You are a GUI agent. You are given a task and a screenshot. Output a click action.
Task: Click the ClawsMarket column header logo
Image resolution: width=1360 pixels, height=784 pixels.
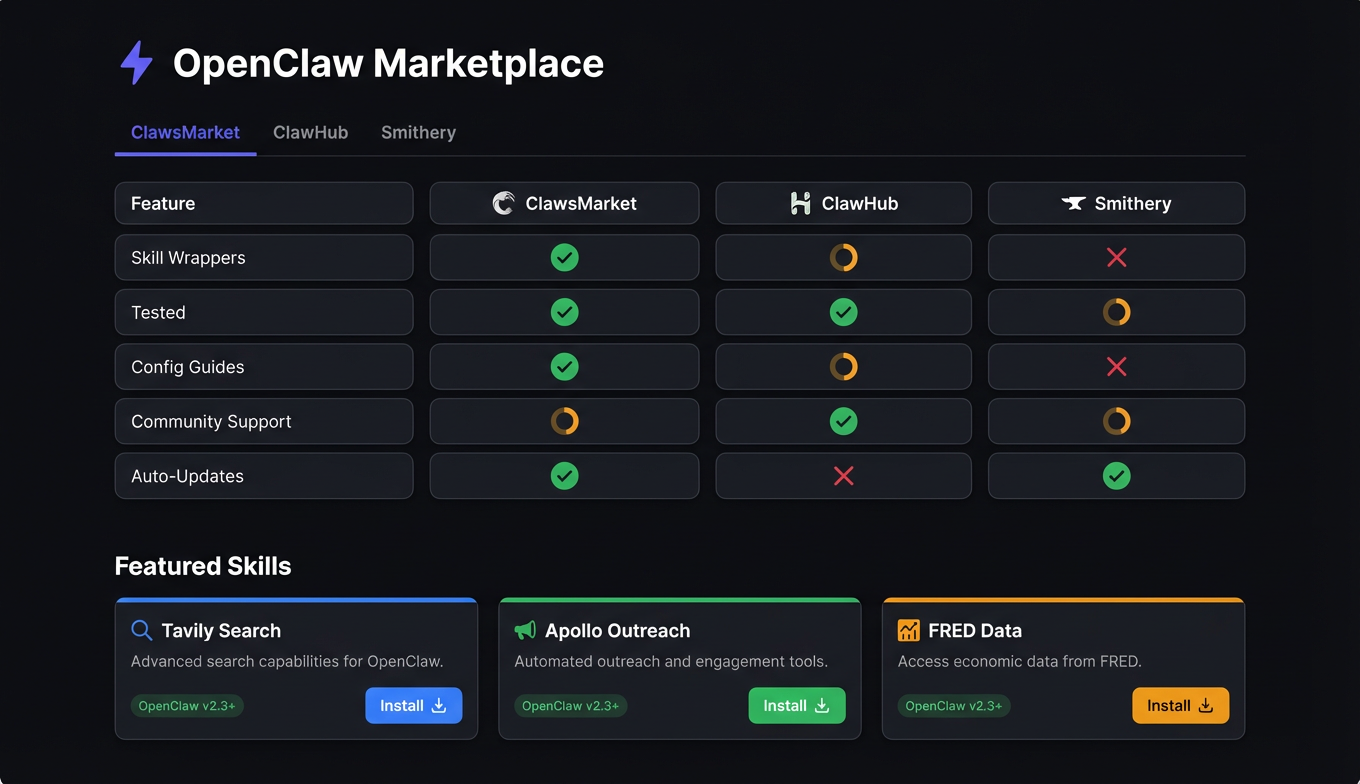(504, 204)
